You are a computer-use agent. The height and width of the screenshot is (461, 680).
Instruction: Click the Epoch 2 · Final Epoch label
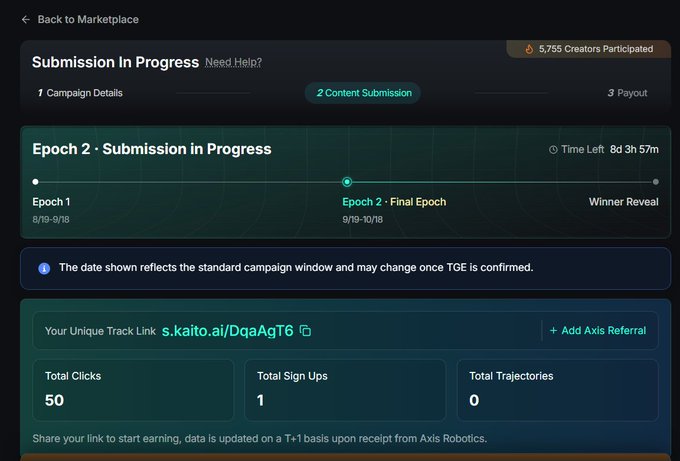point(394,202)
